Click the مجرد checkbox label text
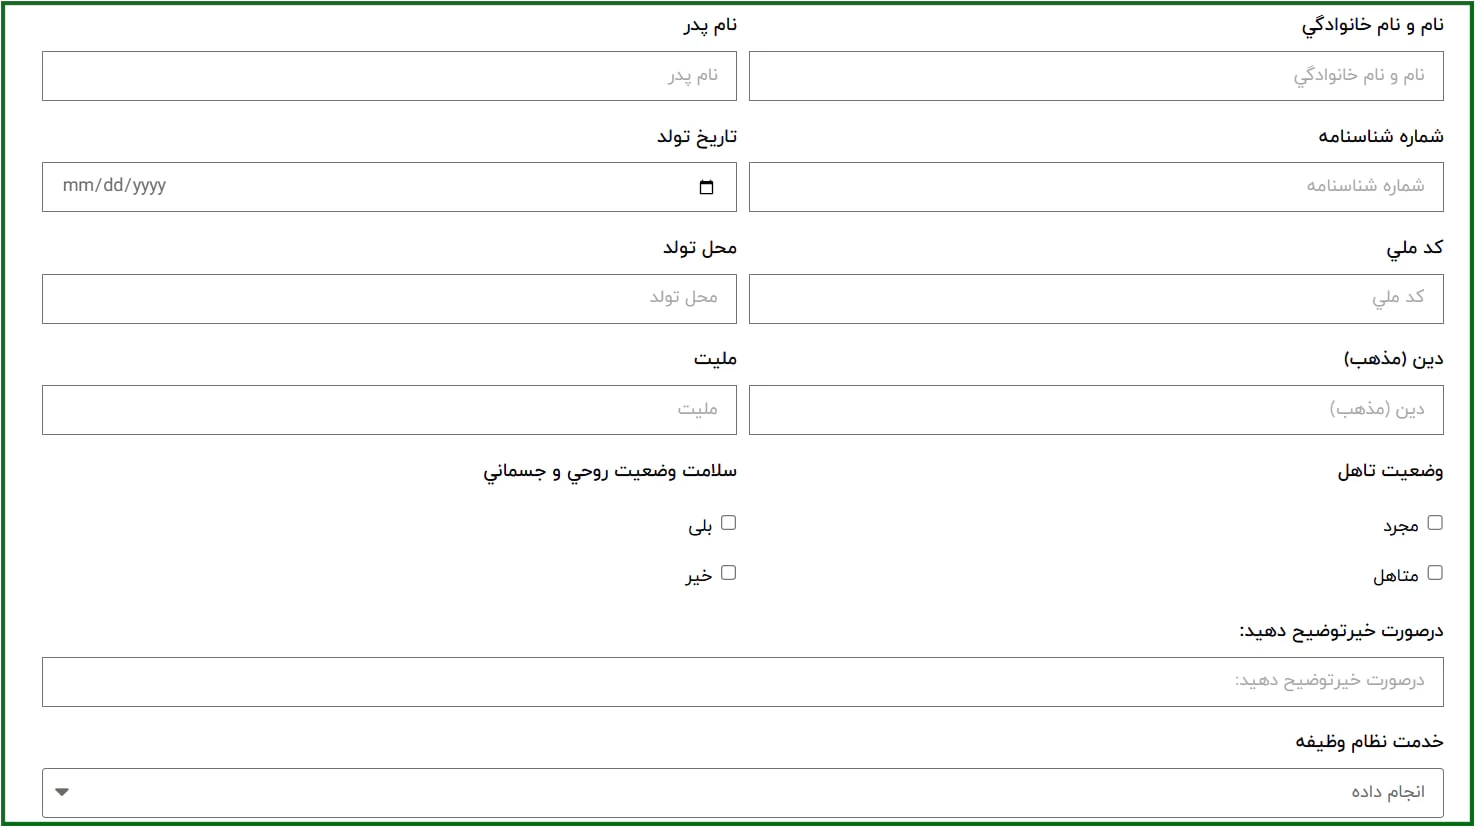This screenshot has height=829, width=1477. (1400, 526)
